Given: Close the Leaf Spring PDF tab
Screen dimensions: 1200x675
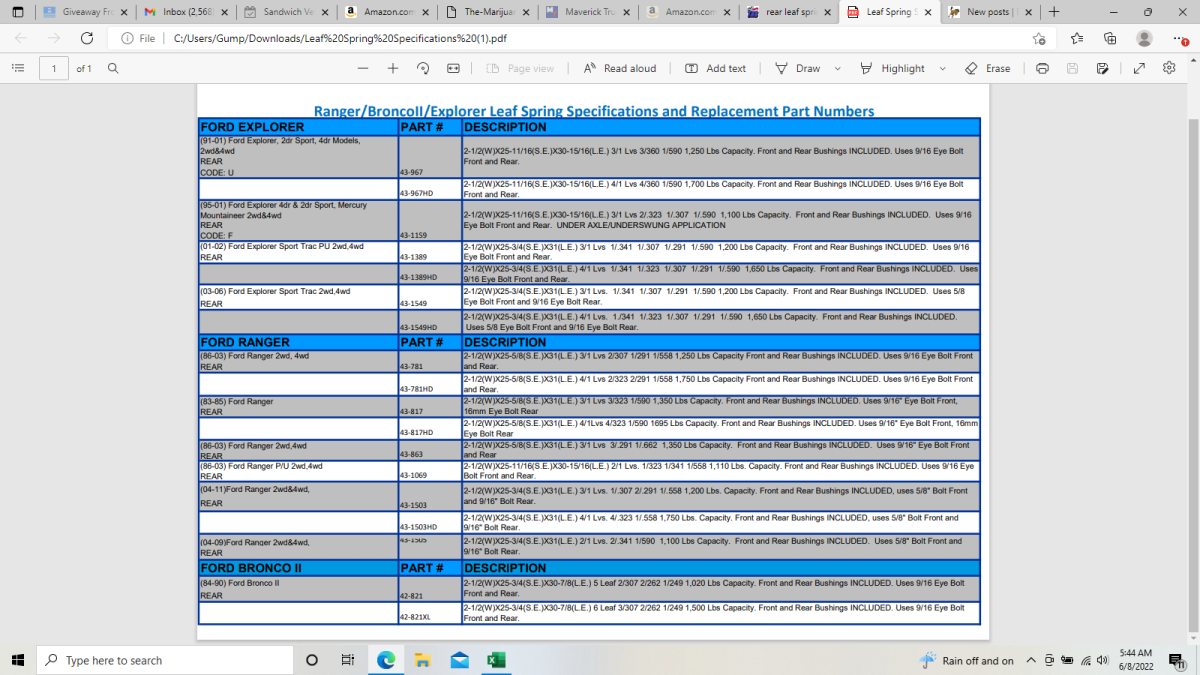Looking at the screenshot, I should click(x=927, y=12).
